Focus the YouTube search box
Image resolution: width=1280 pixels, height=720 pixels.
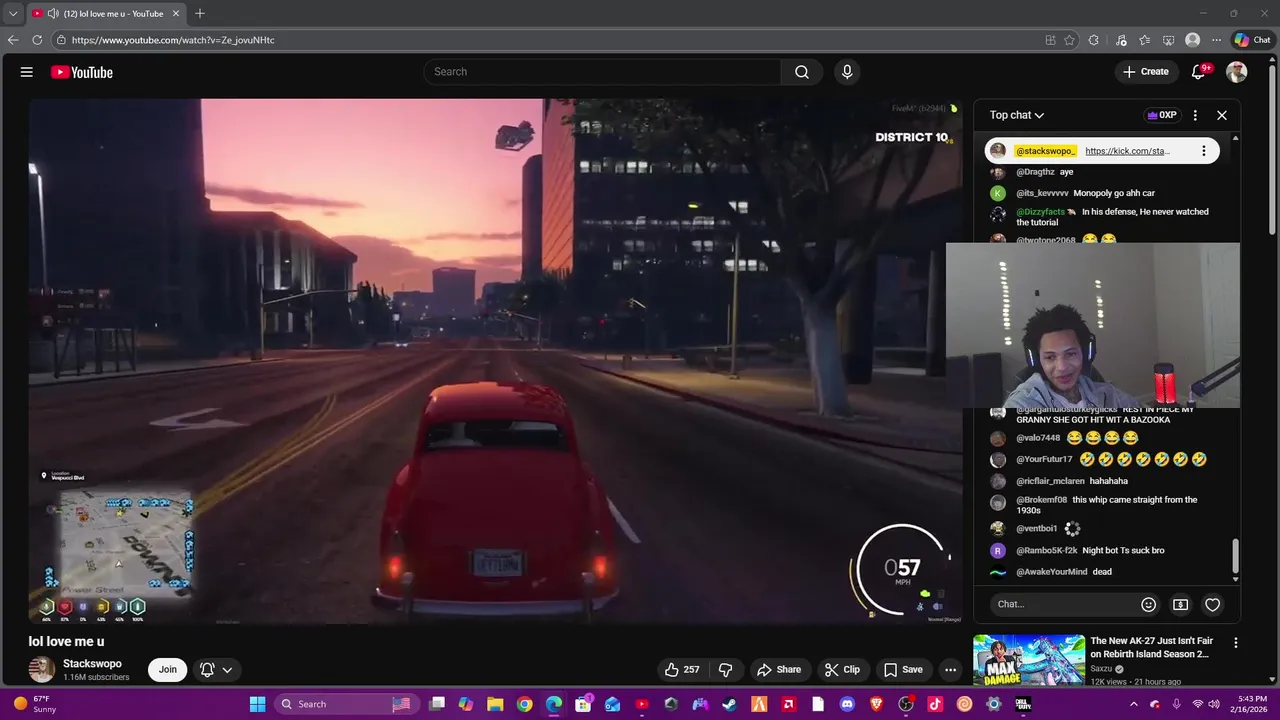(603, 72)
